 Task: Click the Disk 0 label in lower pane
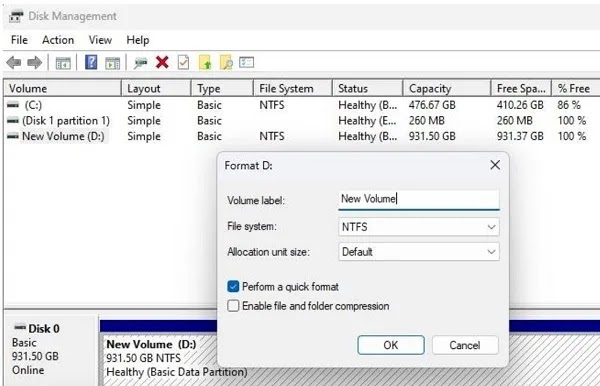[x=44, y=329]
